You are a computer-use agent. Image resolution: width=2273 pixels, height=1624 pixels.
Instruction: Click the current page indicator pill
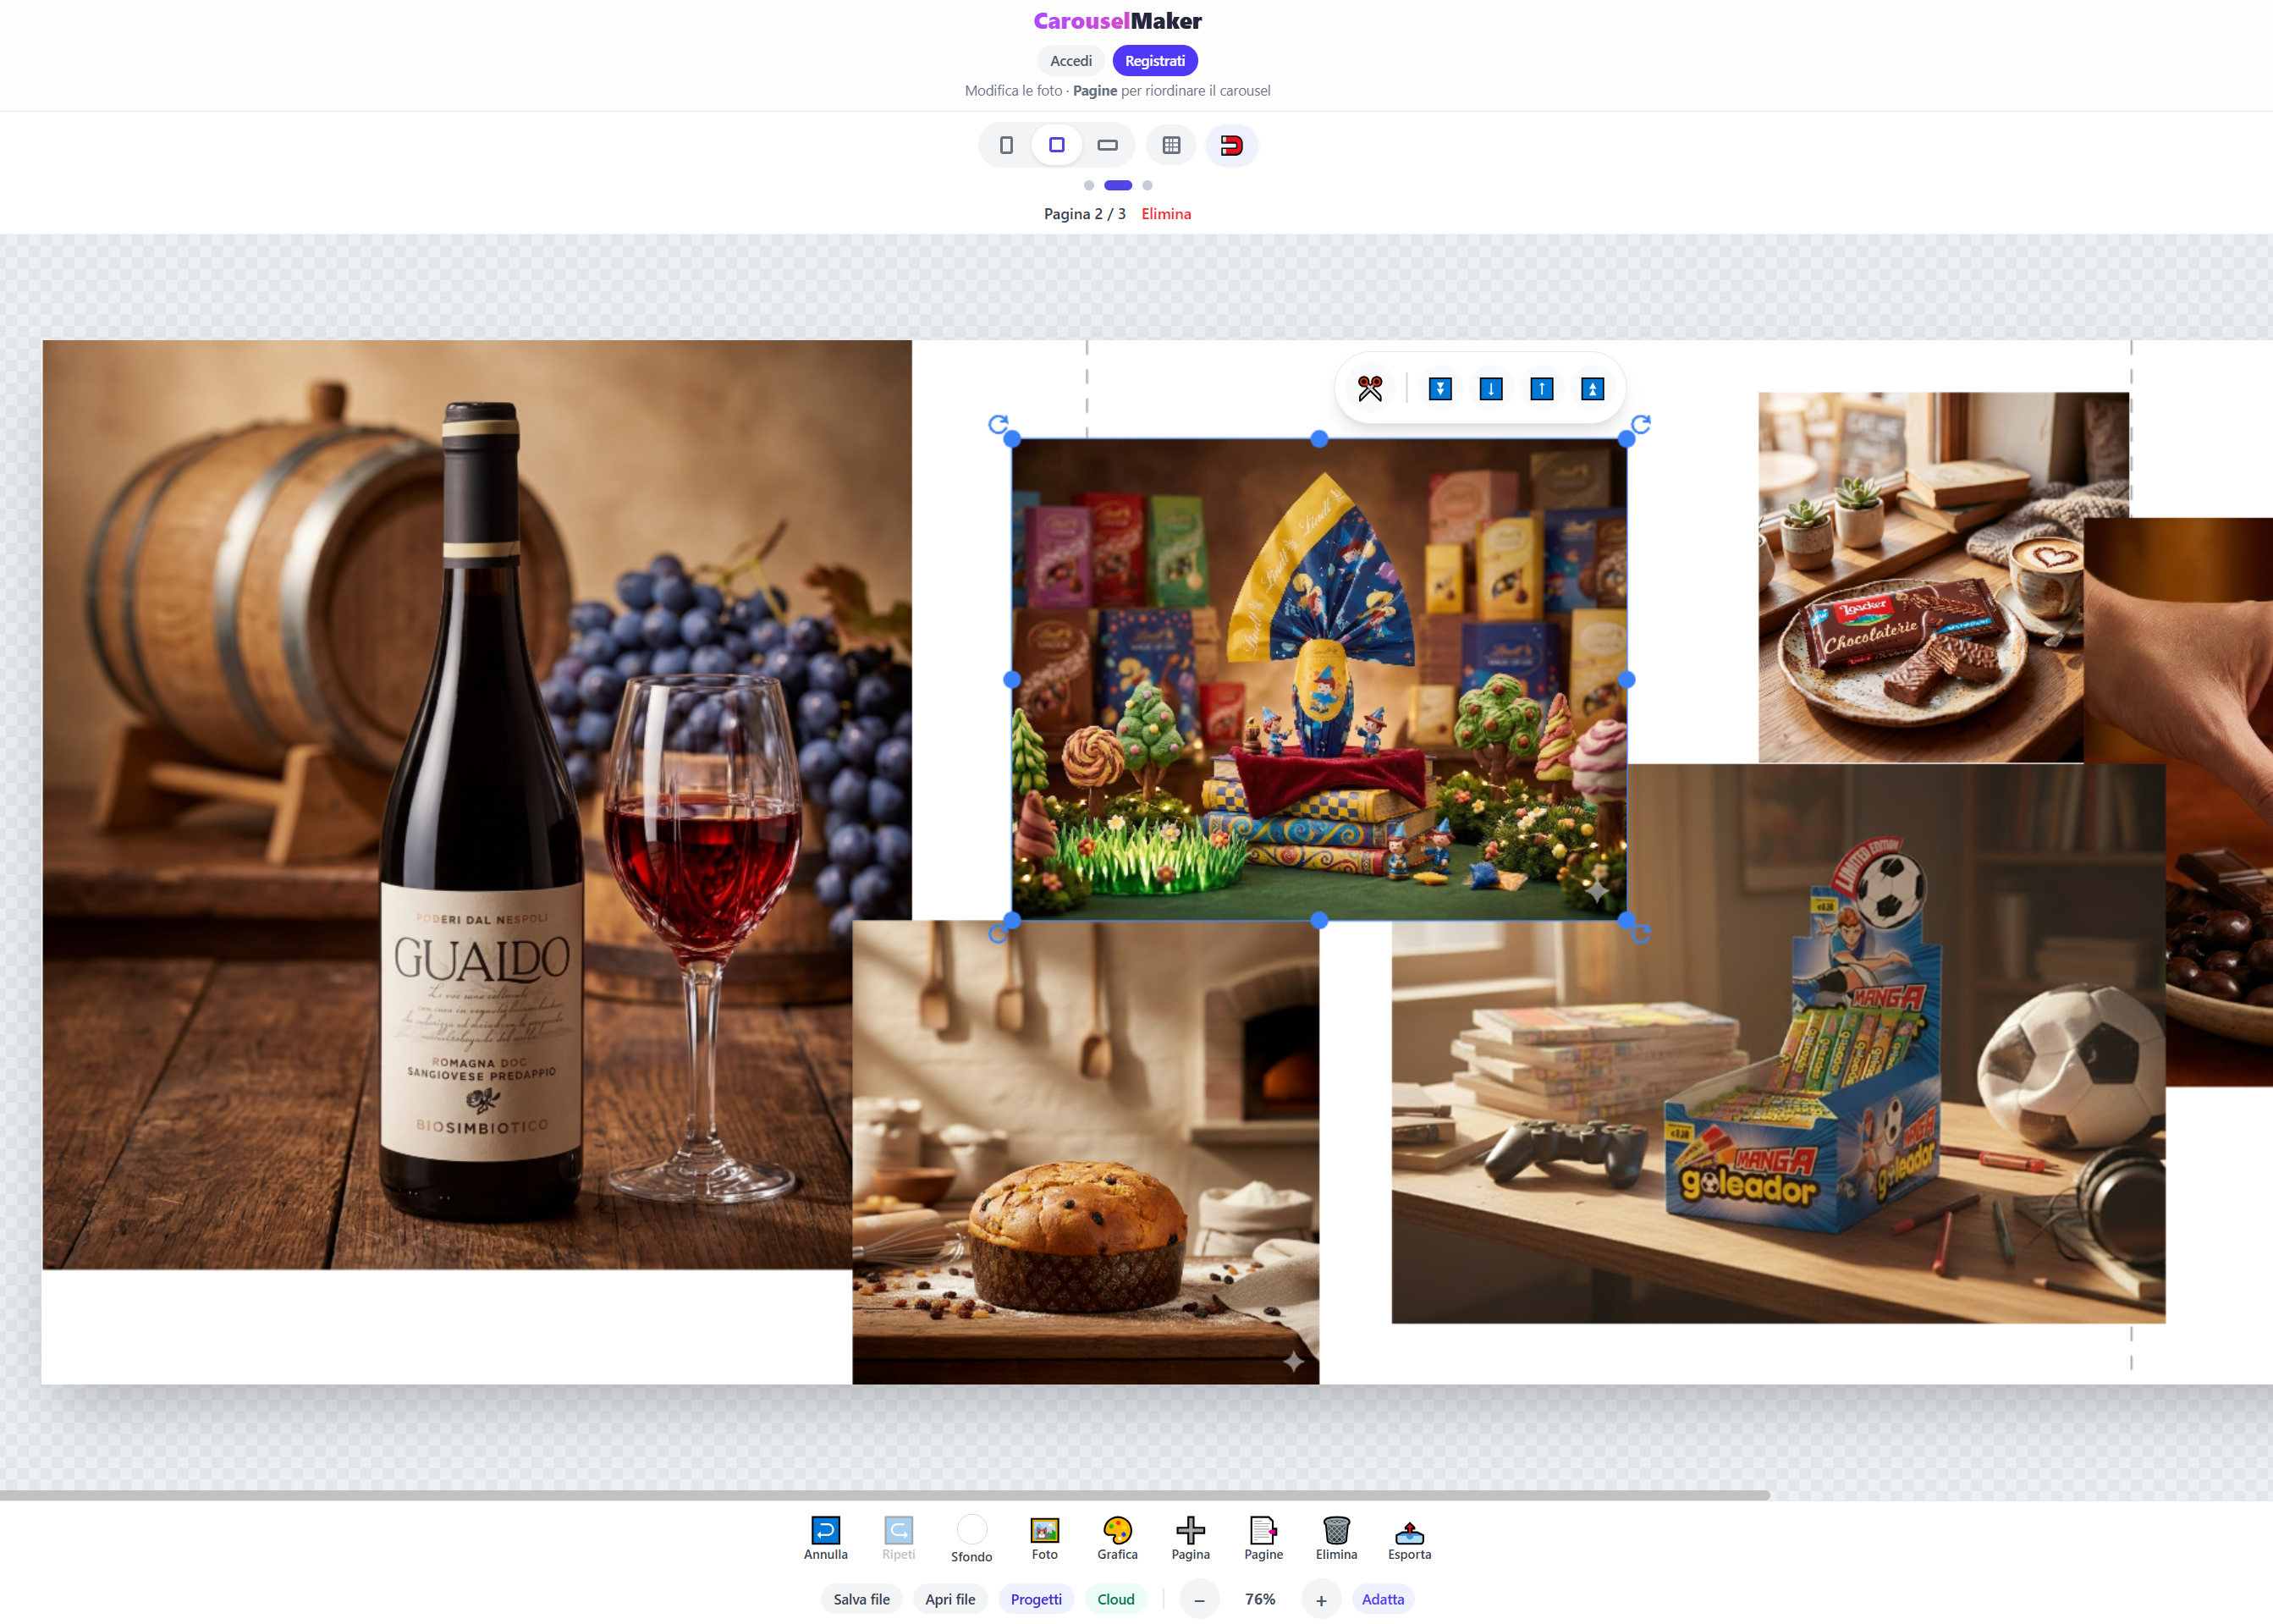coord(1118,185)
